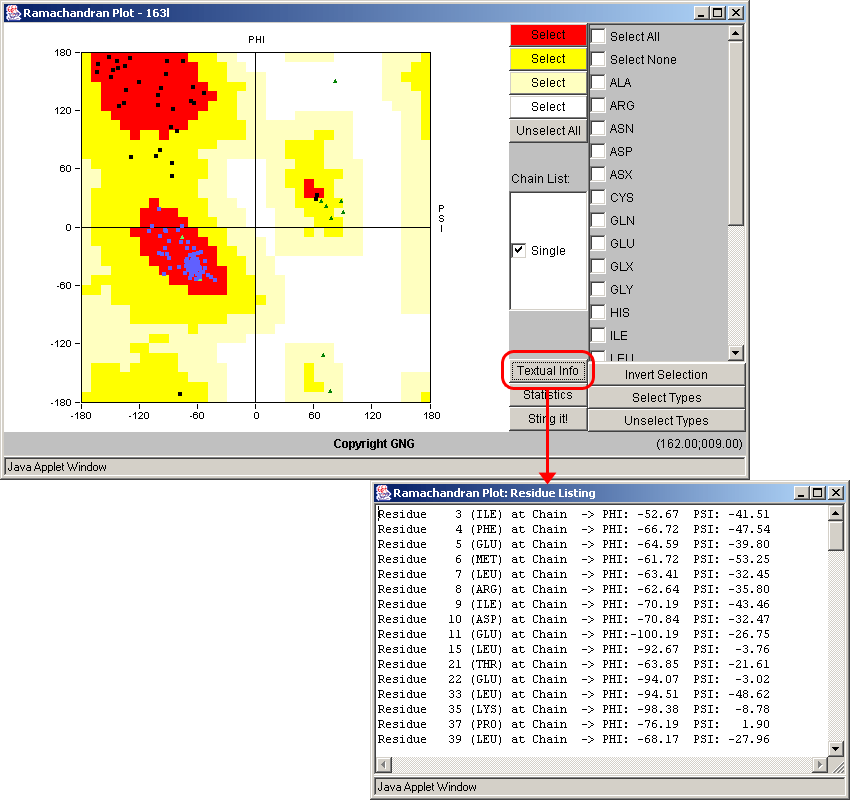Click the Residue 21 (THR) line

click(x=574, y=664)
